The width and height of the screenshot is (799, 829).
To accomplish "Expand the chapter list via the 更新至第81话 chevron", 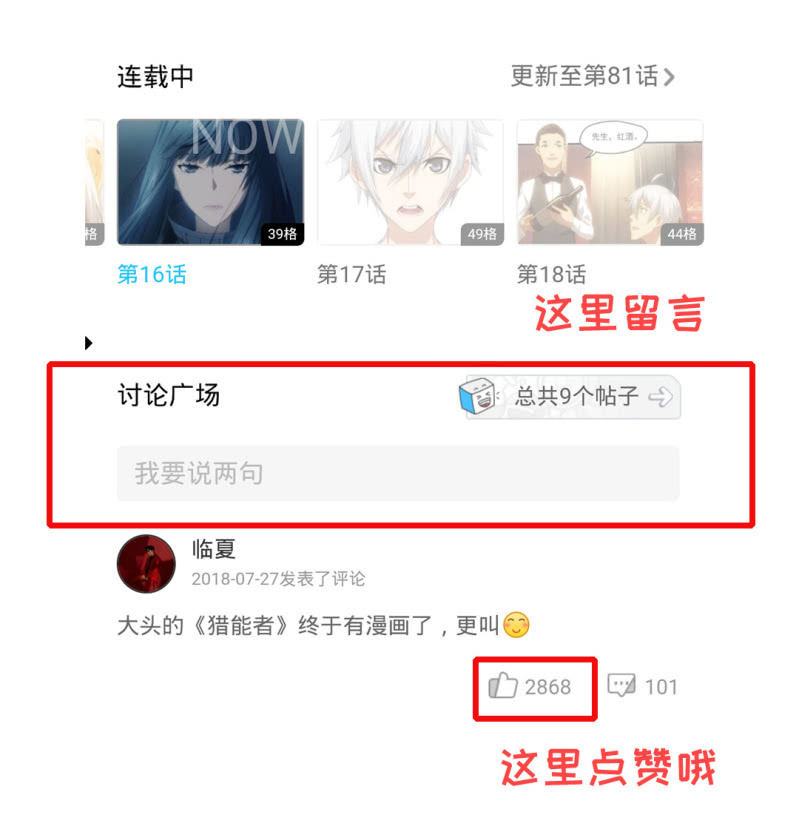I will coord(669,77).
